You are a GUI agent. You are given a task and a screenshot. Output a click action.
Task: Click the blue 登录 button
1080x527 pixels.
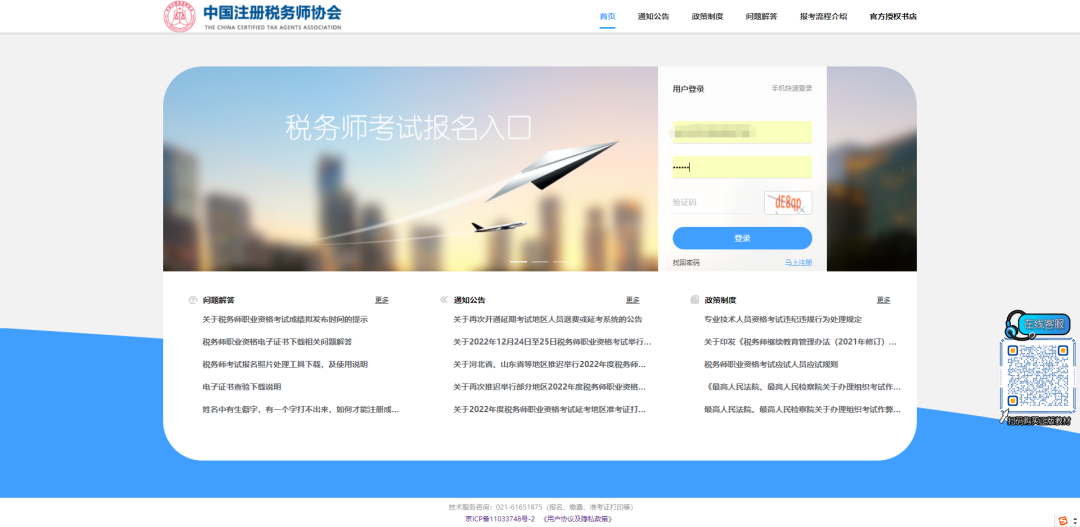(742, 238)
